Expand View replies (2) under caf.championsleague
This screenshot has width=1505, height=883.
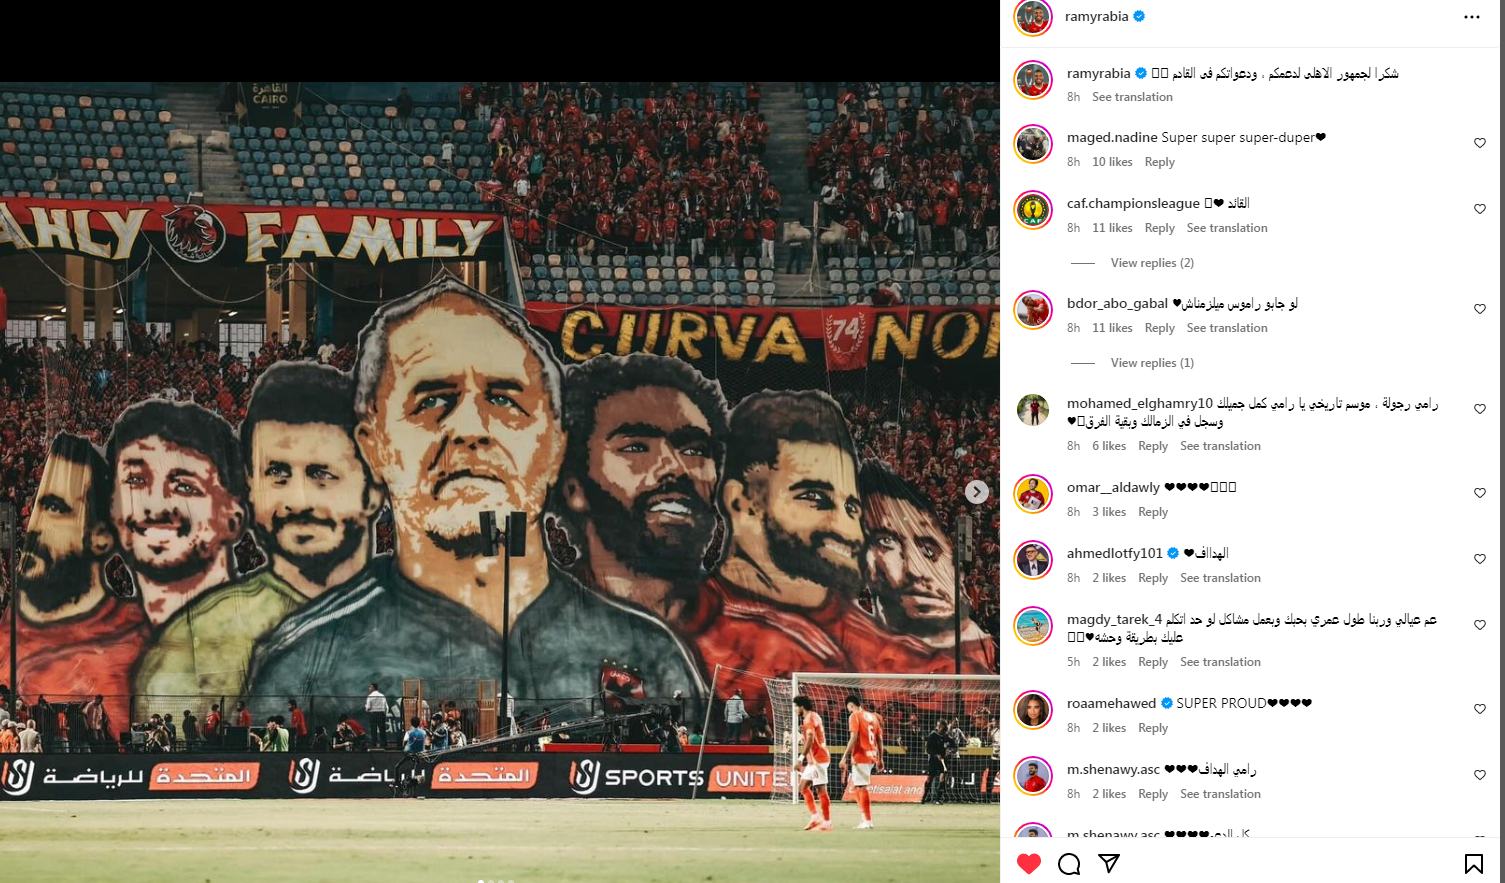pos(1152,263)
